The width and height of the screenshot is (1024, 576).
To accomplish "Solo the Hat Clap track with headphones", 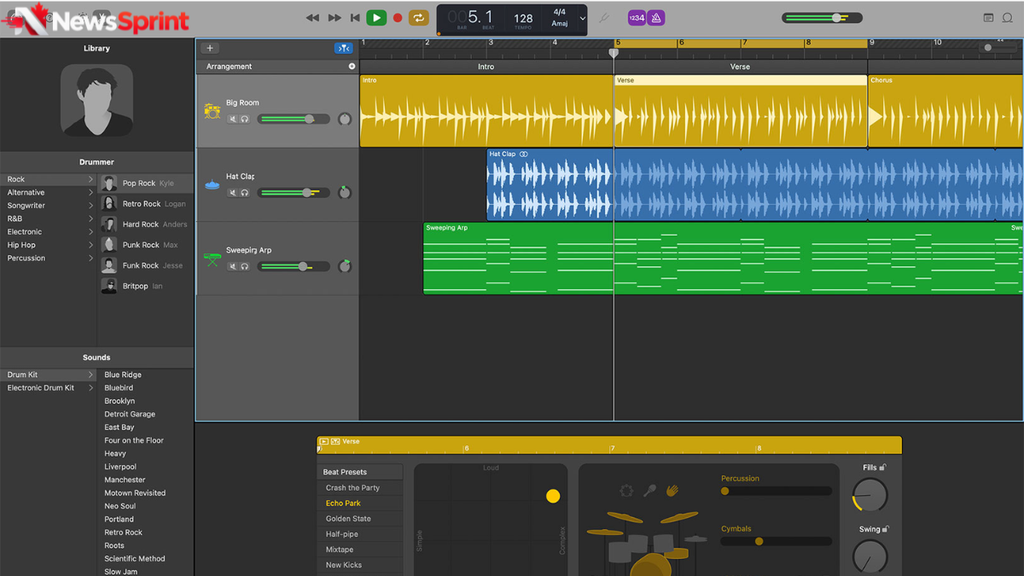I will 244,193.
